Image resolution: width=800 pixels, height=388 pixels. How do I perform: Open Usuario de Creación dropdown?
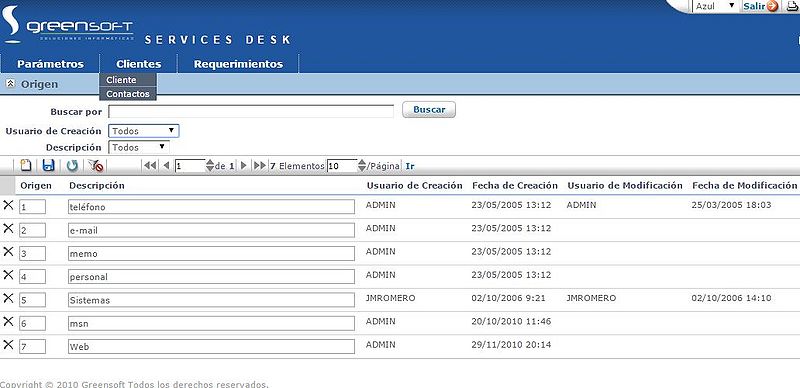(143, 131)
